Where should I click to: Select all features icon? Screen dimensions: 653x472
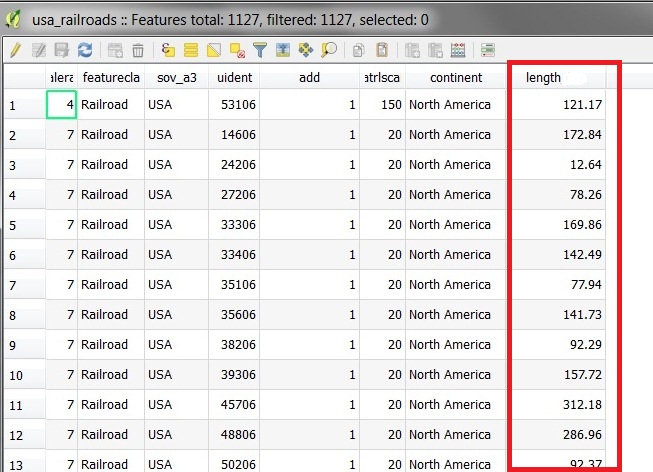pos(191,50)
